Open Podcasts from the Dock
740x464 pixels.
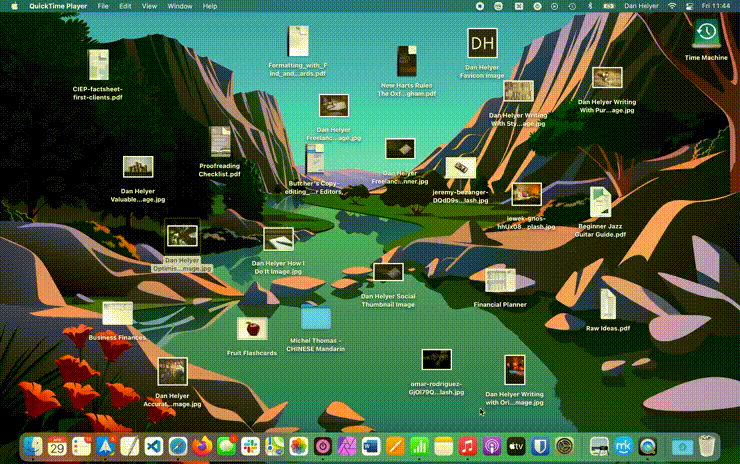click(x=491, y=446)
